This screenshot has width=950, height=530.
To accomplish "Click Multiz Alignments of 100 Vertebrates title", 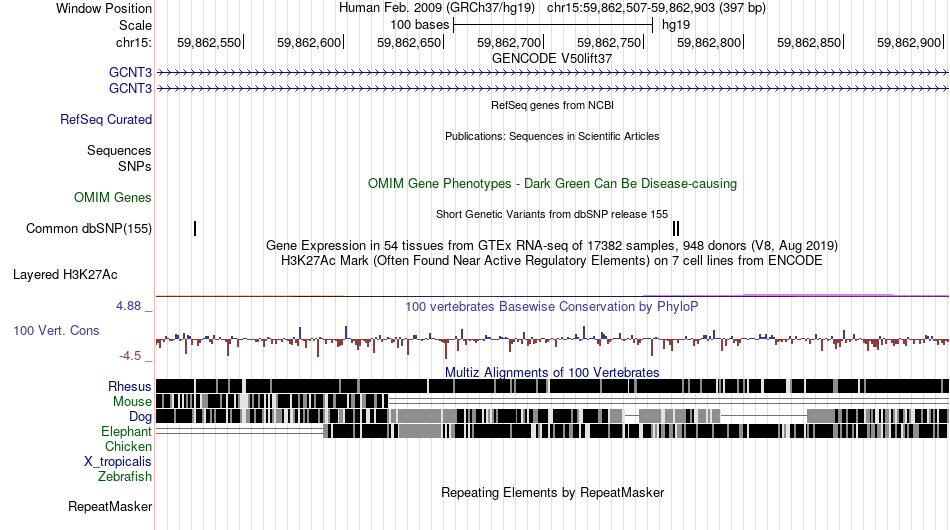I will 552,373.
